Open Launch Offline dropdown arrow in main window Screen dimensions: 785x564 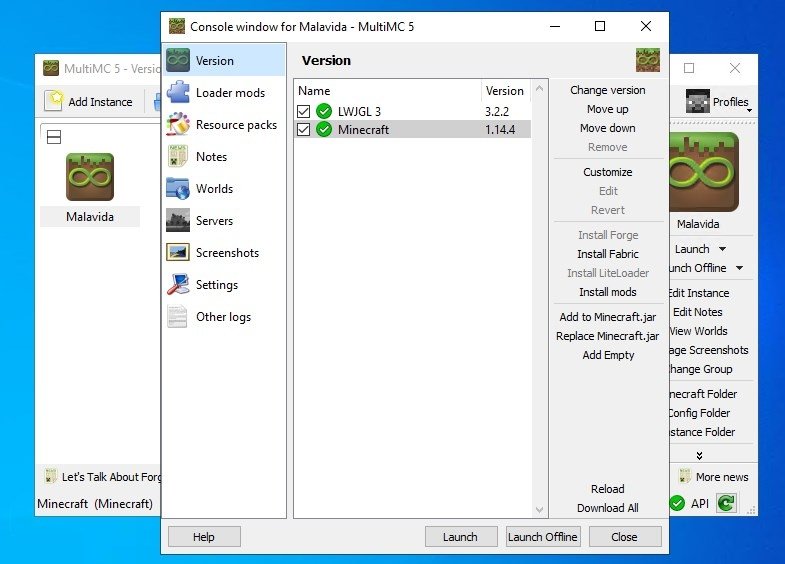pos(739,268)
